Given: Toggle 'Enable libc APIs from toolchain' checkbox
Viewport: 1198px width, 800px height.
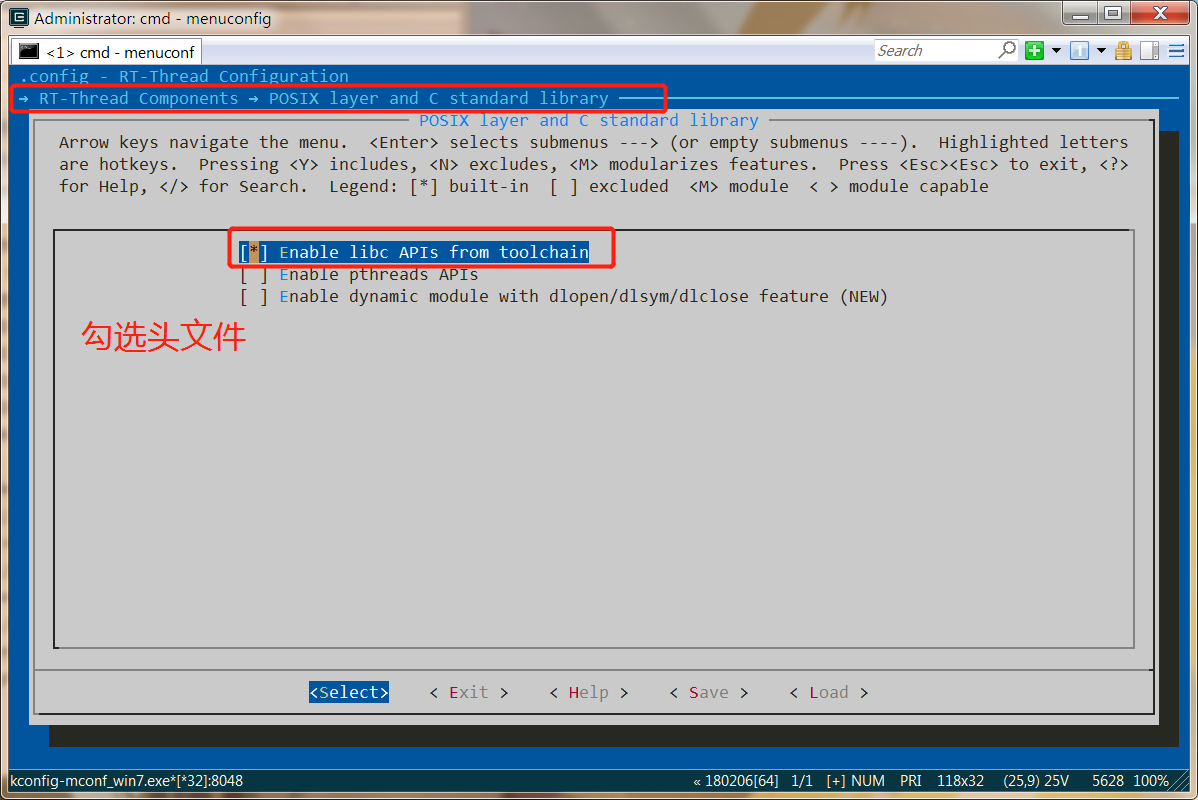Looking at the screenshot, I should 254,252.
